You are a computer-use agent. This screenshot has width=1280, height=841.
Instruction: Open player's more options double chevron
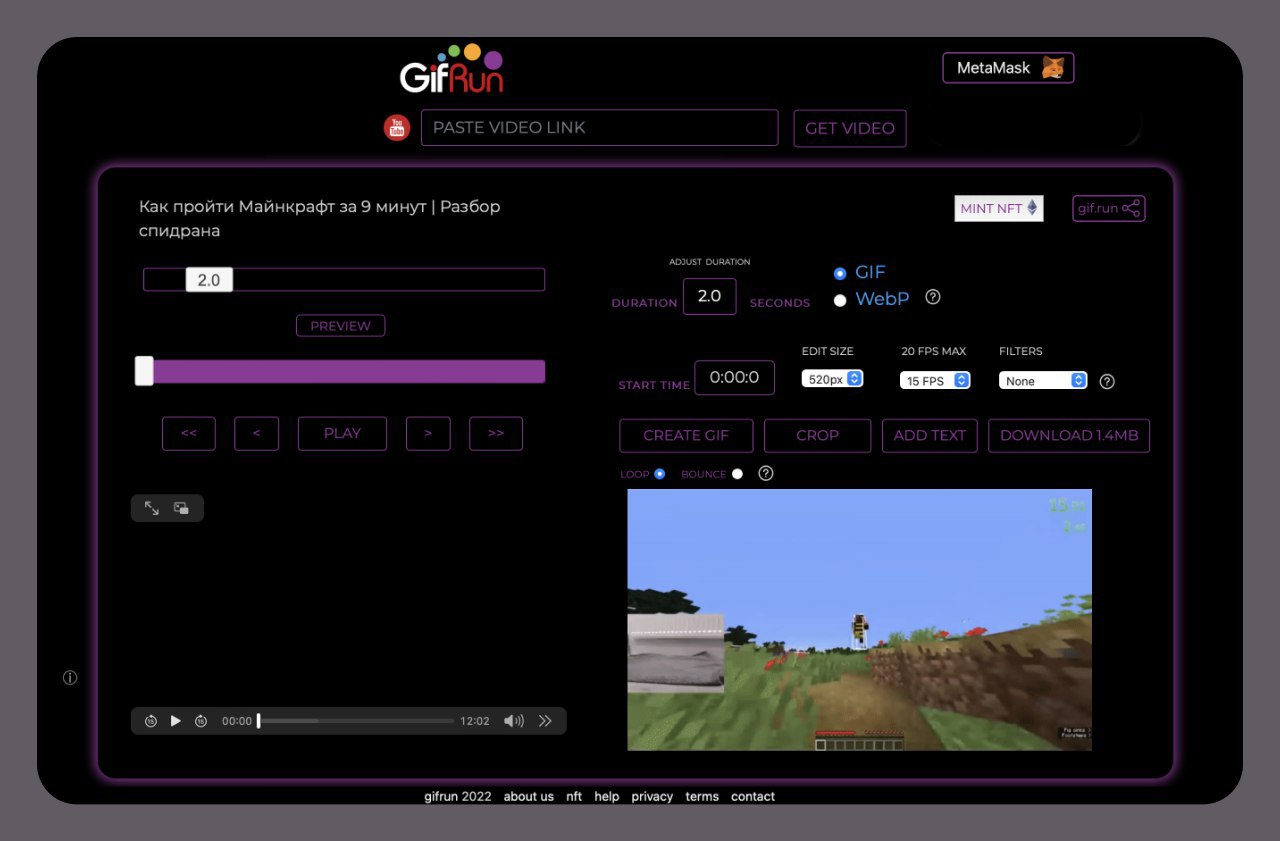point(545,721)
